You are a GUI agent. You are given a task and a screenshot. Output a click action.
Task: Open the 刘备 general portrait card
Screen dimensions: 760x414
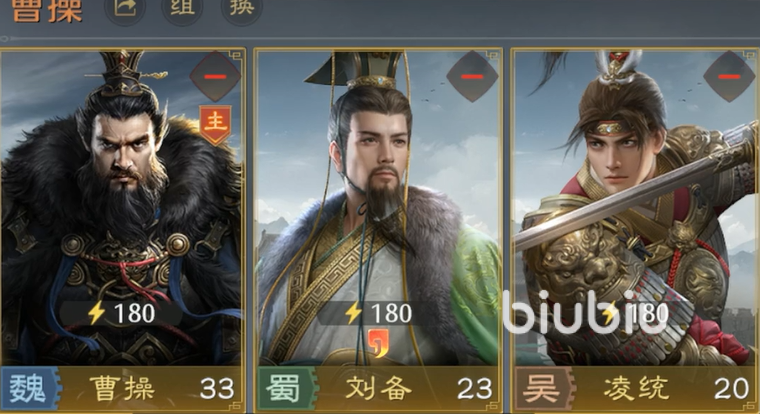click(379, 207)
